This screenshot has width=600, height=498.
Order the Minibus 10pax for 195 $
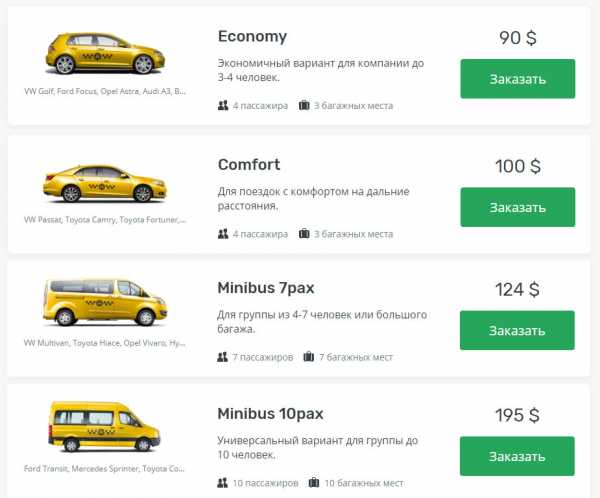[517, 456]
